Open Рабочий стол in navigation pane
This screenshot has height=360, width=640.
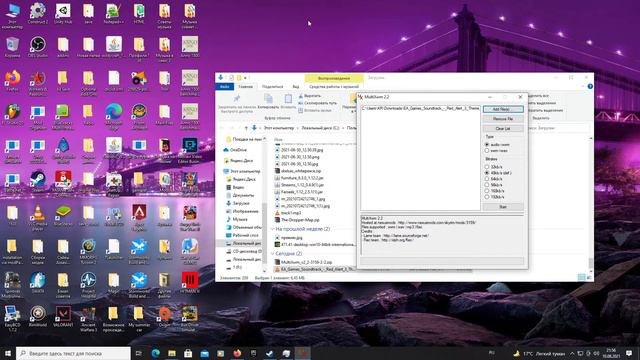[x=242, y=235]
